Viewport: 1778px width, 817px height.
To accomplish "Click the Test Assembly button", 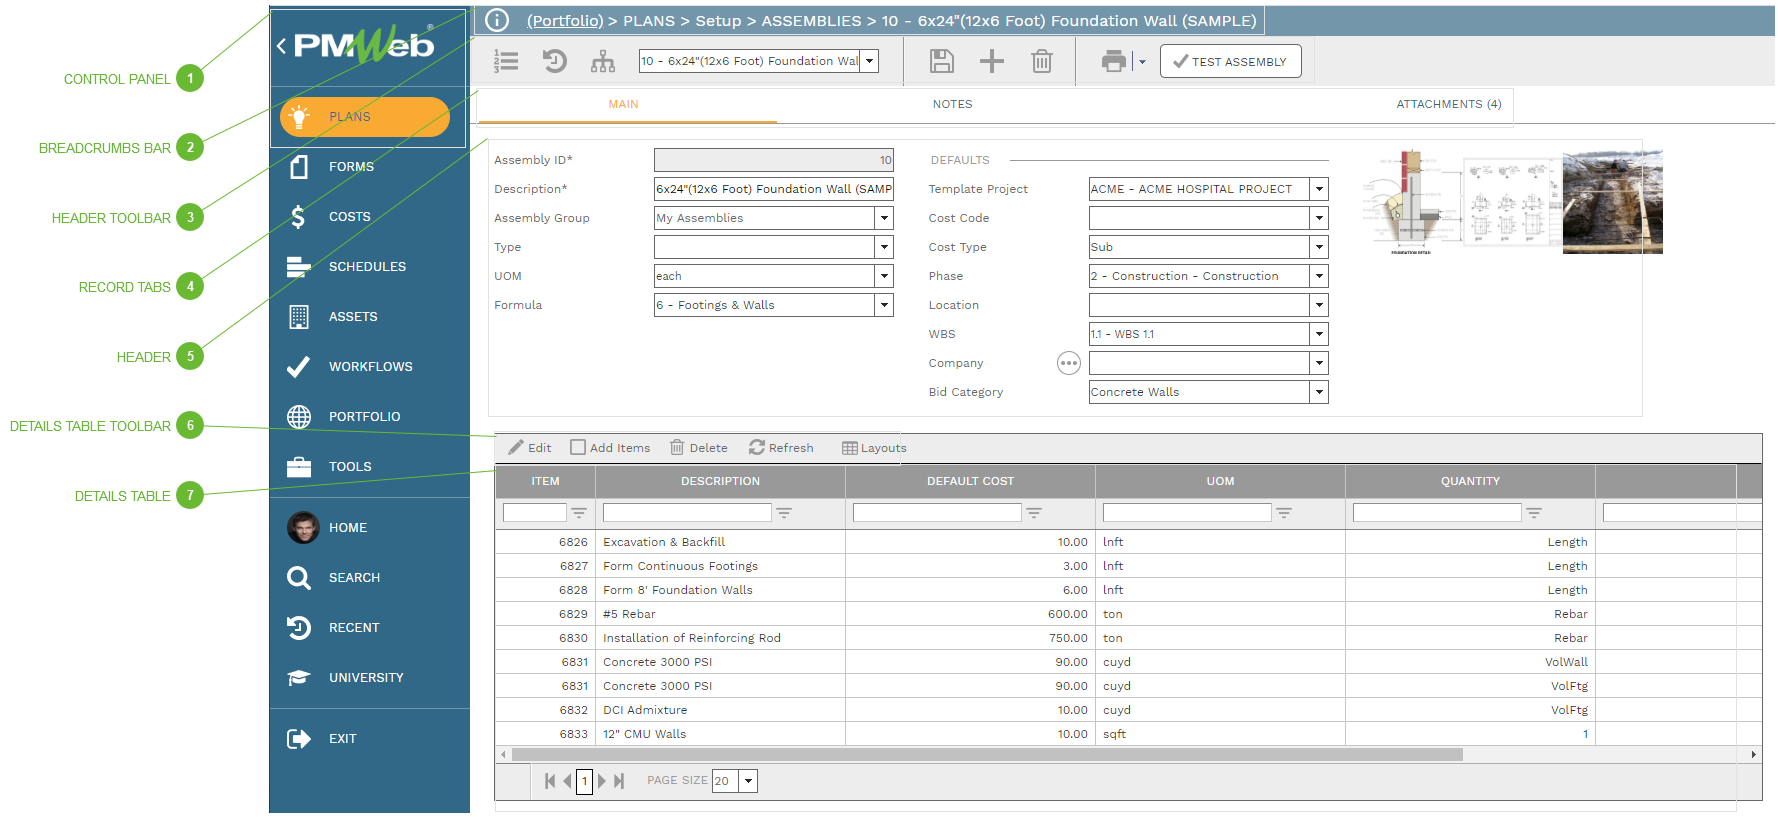I will (x=1230, y=61).
